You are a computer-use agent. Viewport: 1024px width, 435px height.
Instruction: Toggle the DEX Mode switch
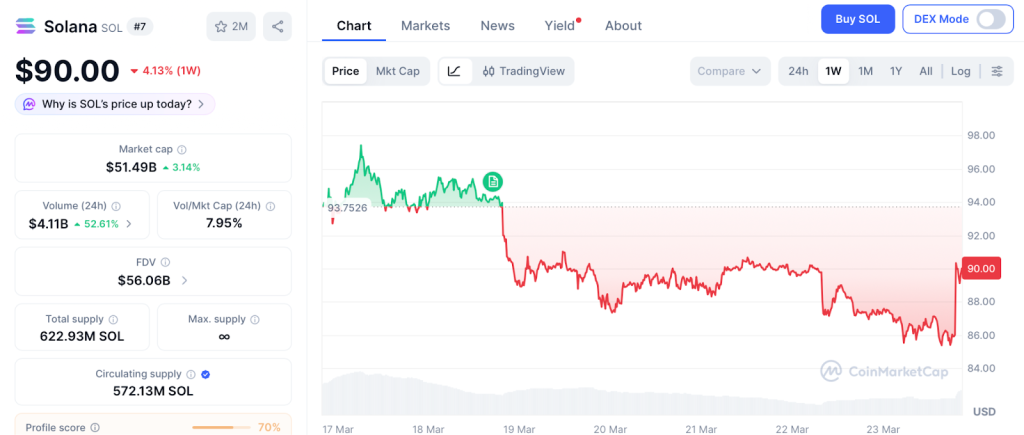tap(990, 19)
